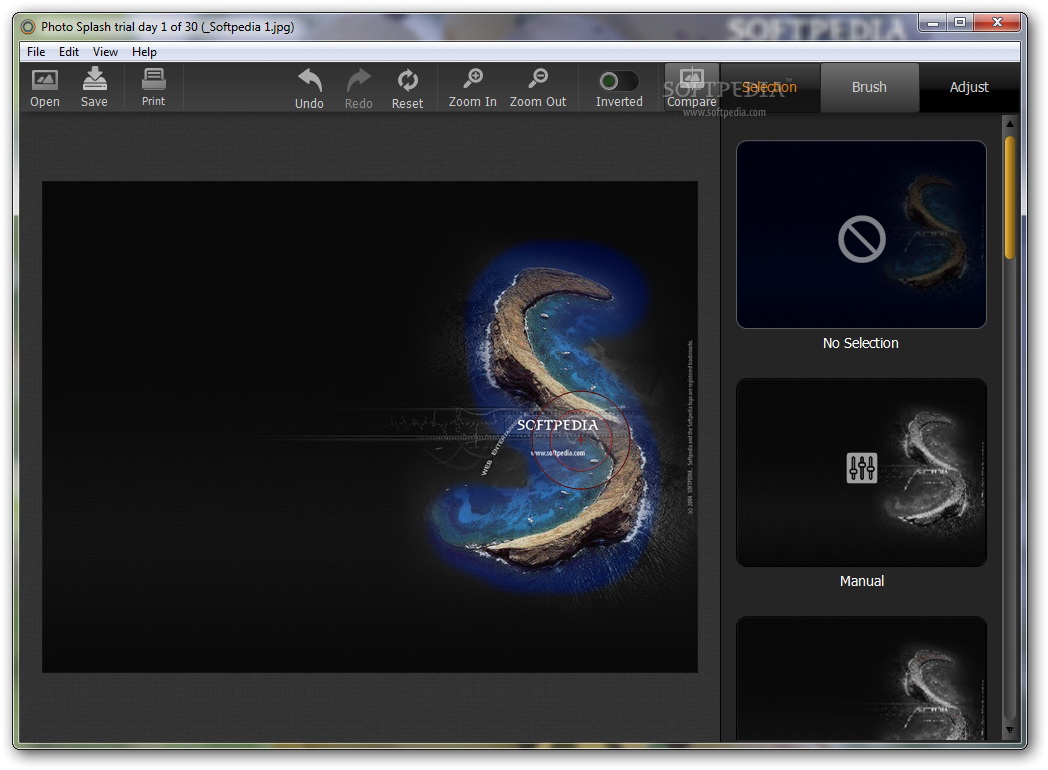Choose the Manual selection thumbnail
Viewport: 1048px width, 770px height.
(861, 473)
